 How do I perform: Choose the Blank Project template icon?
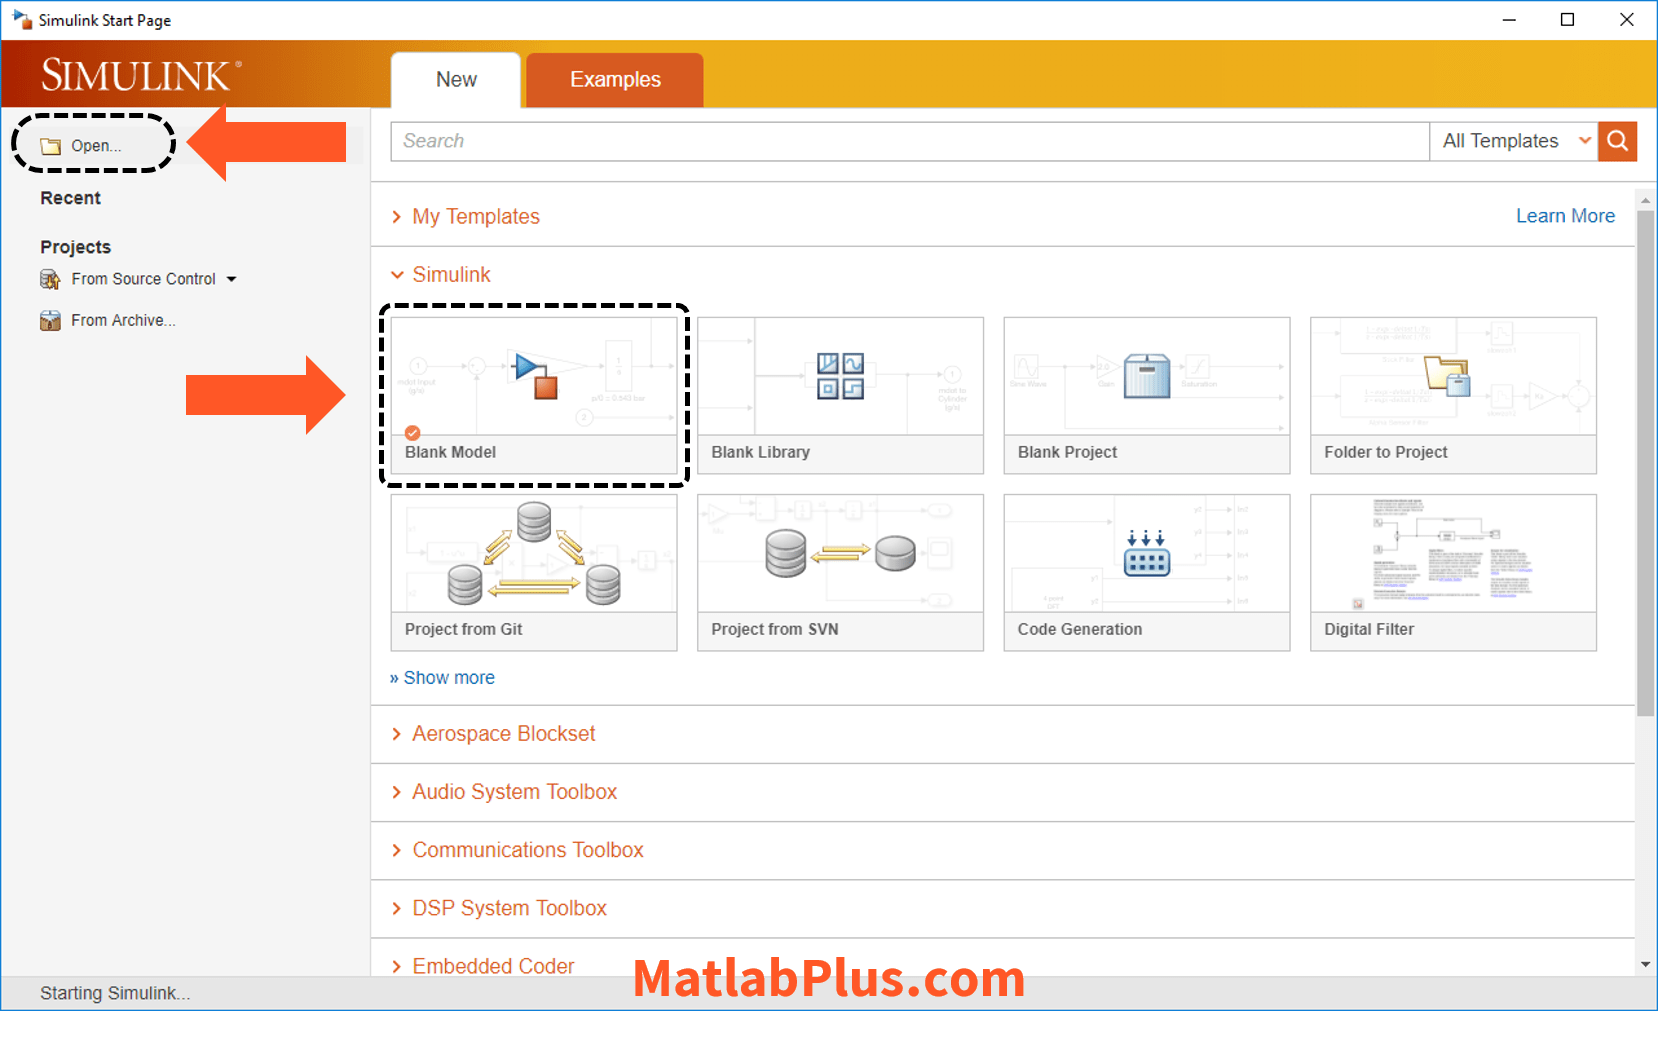[1147, 377]
